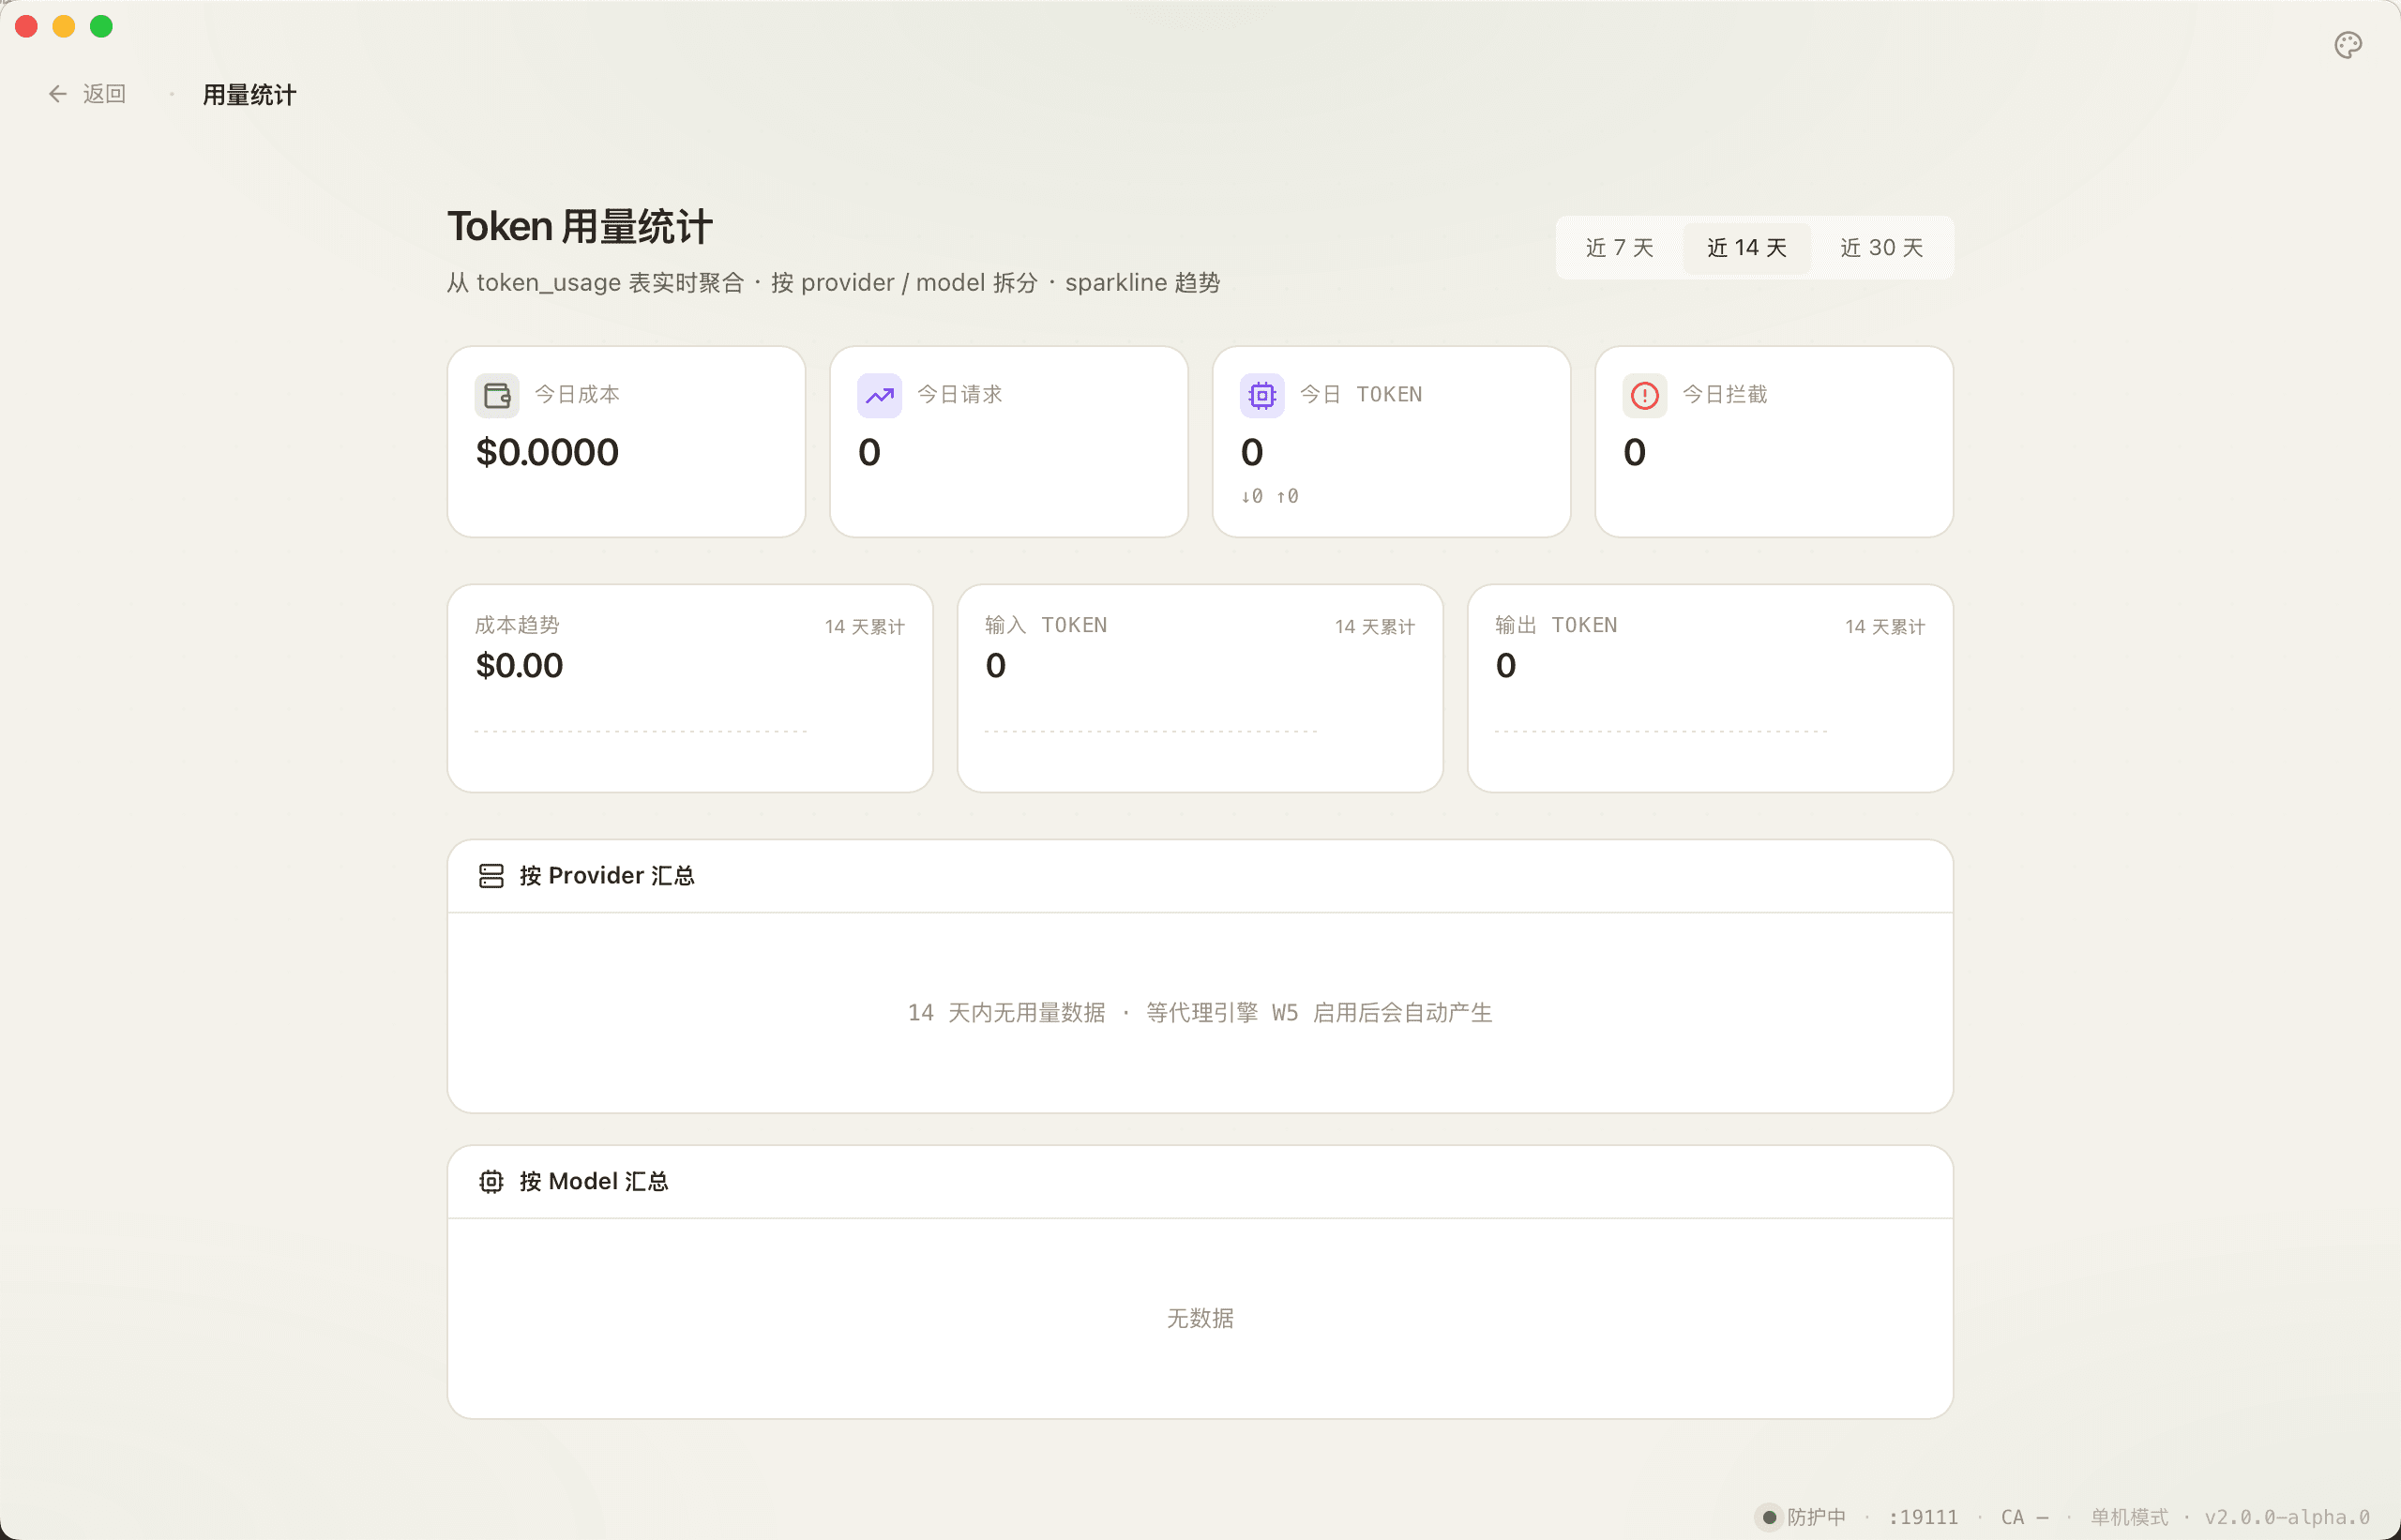The height and width of the screenshot is (1540, 2401).
Task: Click the Token 用量统计 page heading
Action: (579, 227)
